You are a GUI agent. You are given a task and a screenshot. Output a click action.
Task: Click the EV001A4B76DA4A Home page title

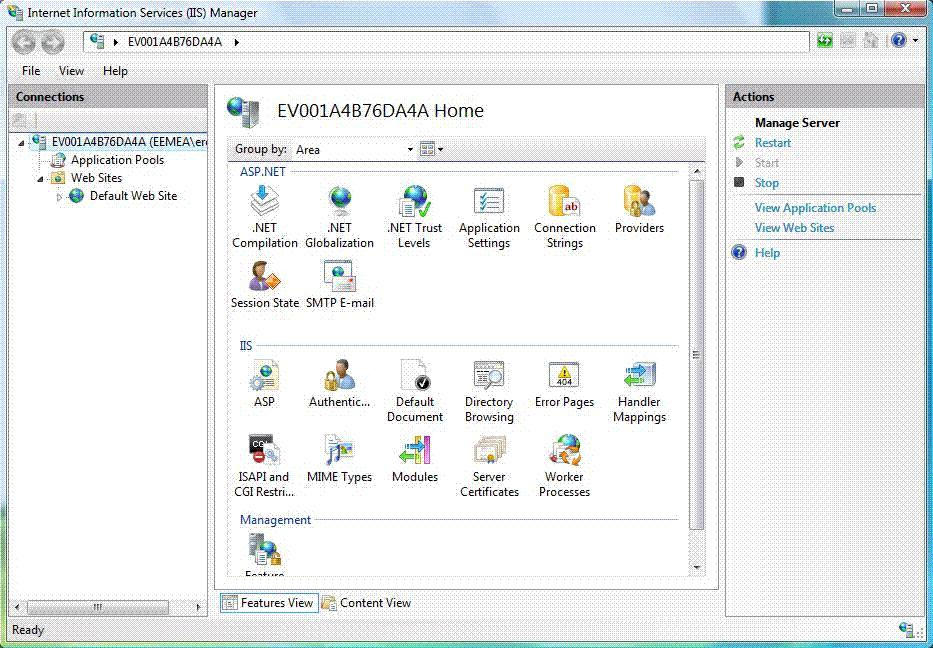pyautogui.click(x=380, y=111)
